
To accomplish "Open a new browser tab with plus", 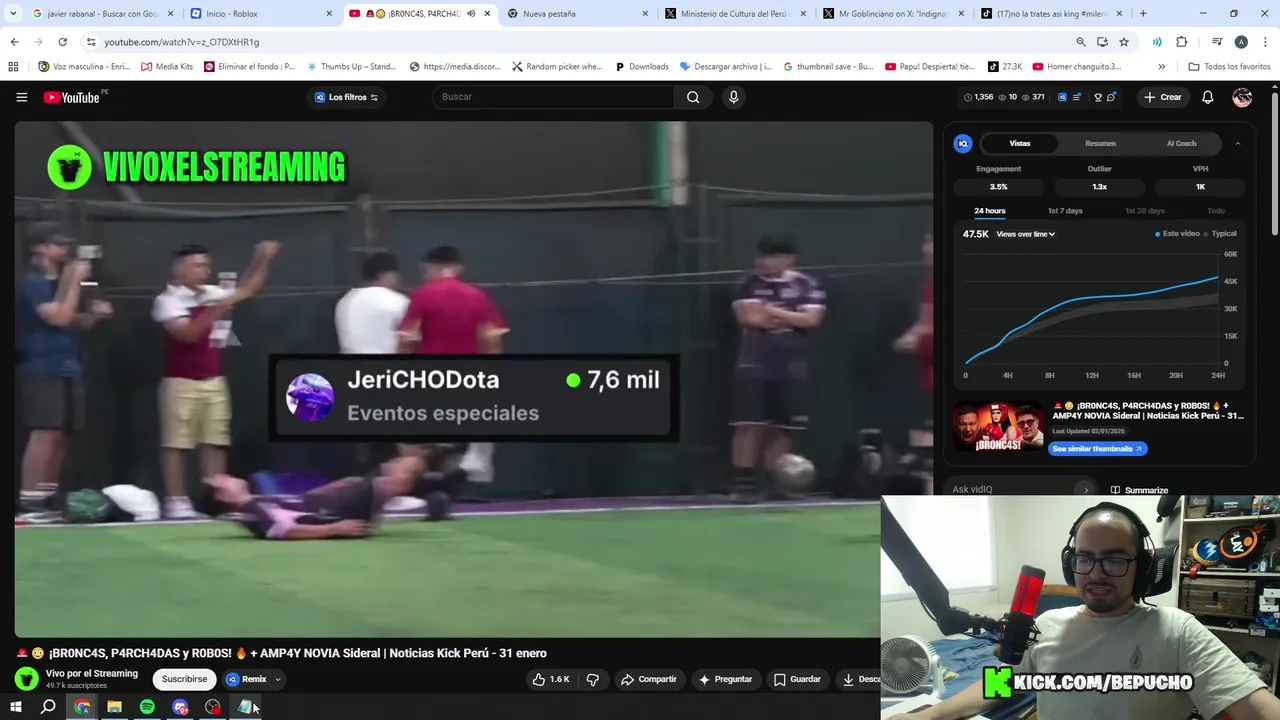I will click(1143, 14).
